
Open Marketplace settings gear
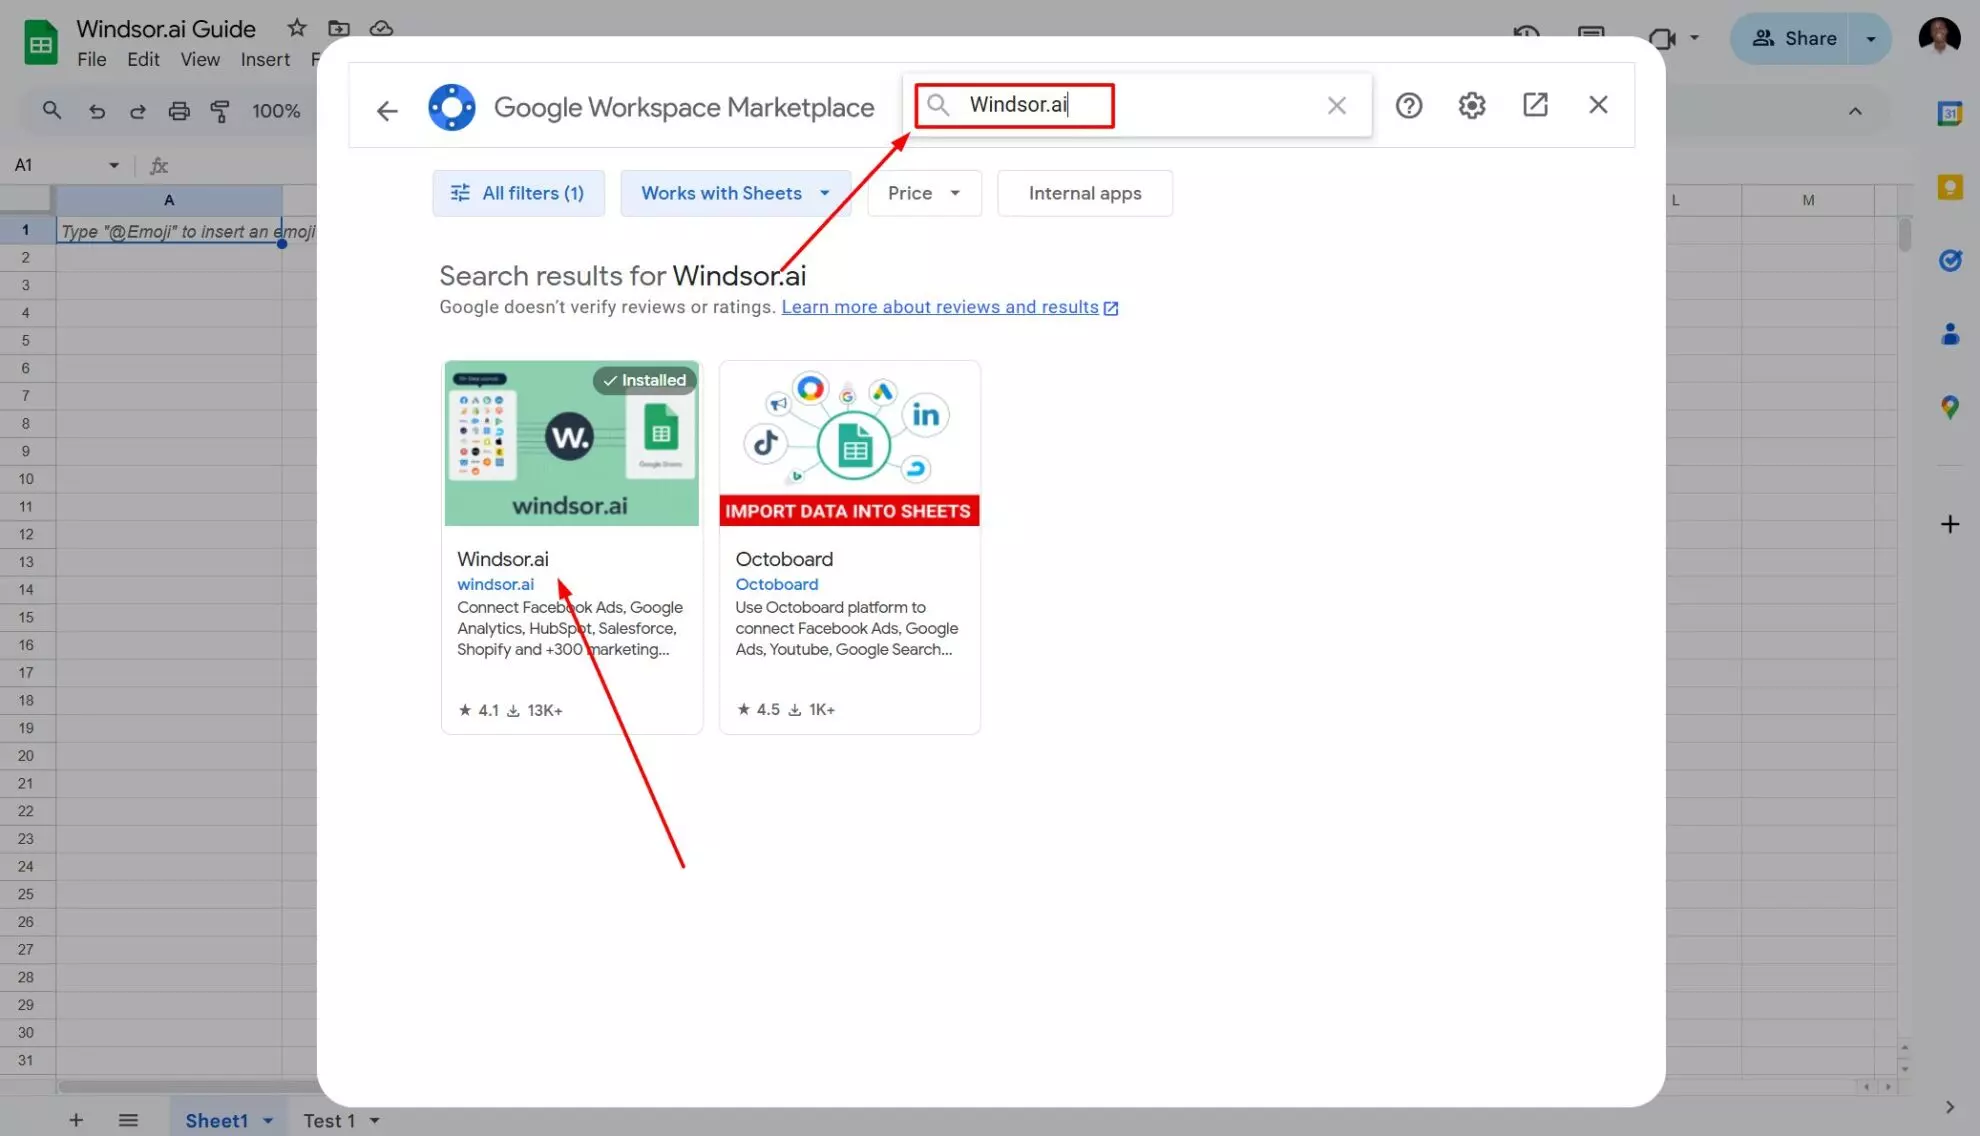tap(1471, 105)
